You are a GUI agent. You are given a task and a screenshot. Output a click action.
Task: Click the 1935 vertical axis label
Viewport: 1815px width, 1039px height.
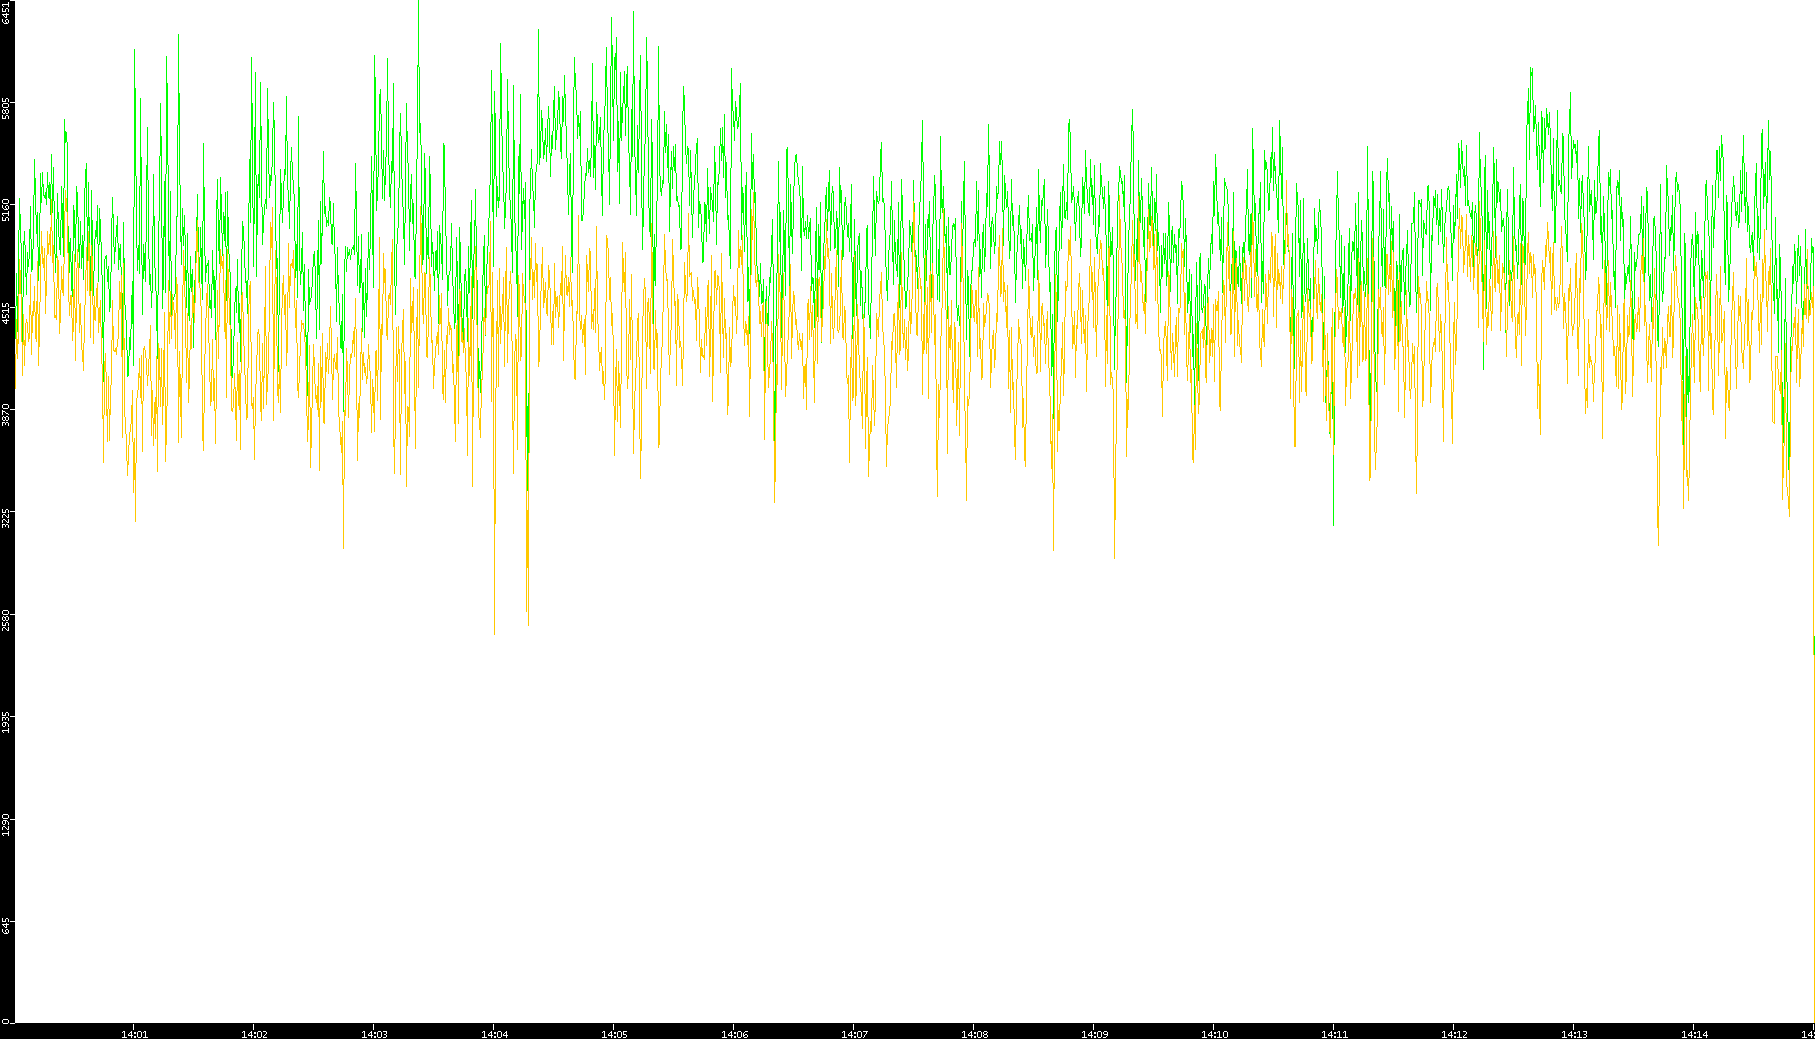(x=7, y=722)
